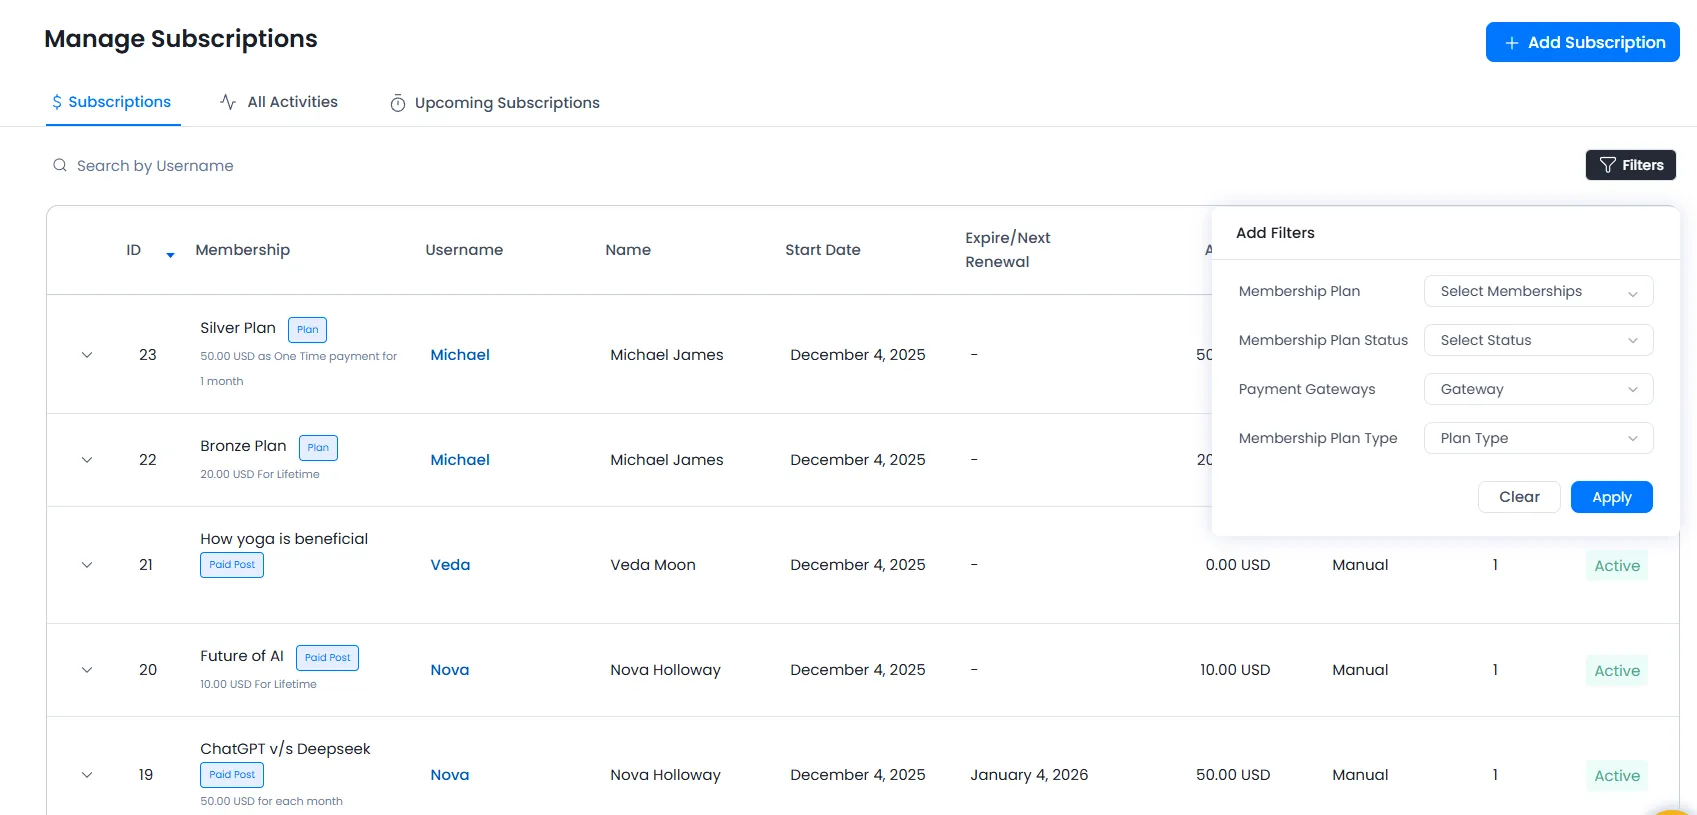The height and width of the screenshot is (815, 1697).
Task: Open the Veda username link
Action: 450,565
